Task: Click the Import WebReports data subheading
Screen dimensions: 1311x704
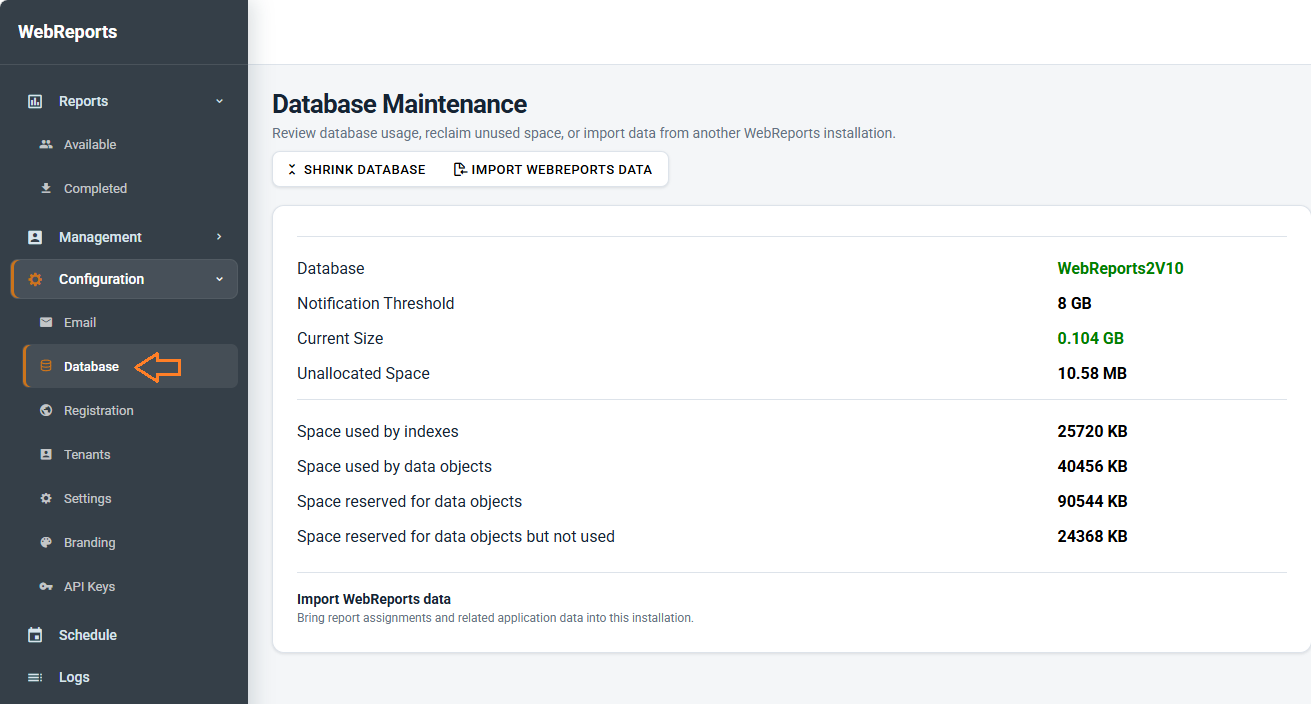Action: point(374,599)
